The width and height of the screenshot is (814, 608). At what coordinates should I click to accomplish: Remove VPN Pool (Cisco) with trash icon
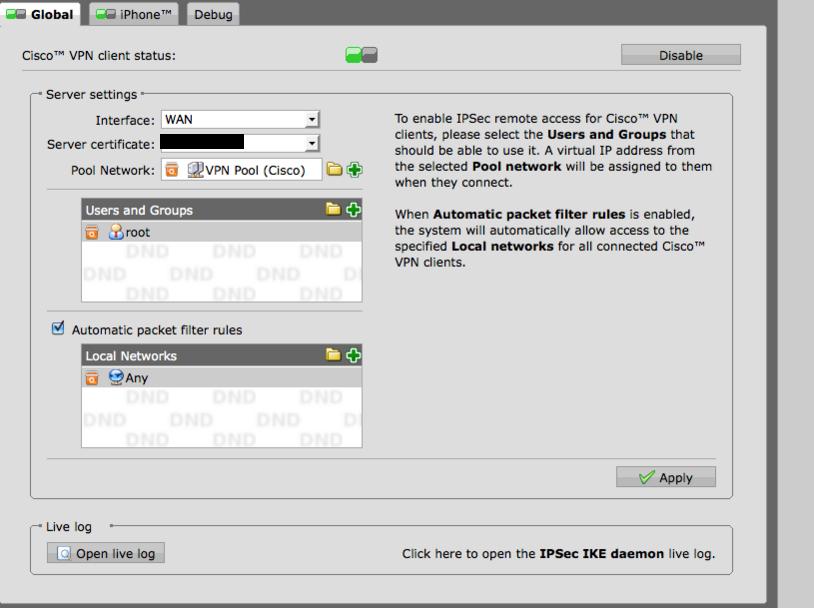pyautogui.click(x=172, y=170)
